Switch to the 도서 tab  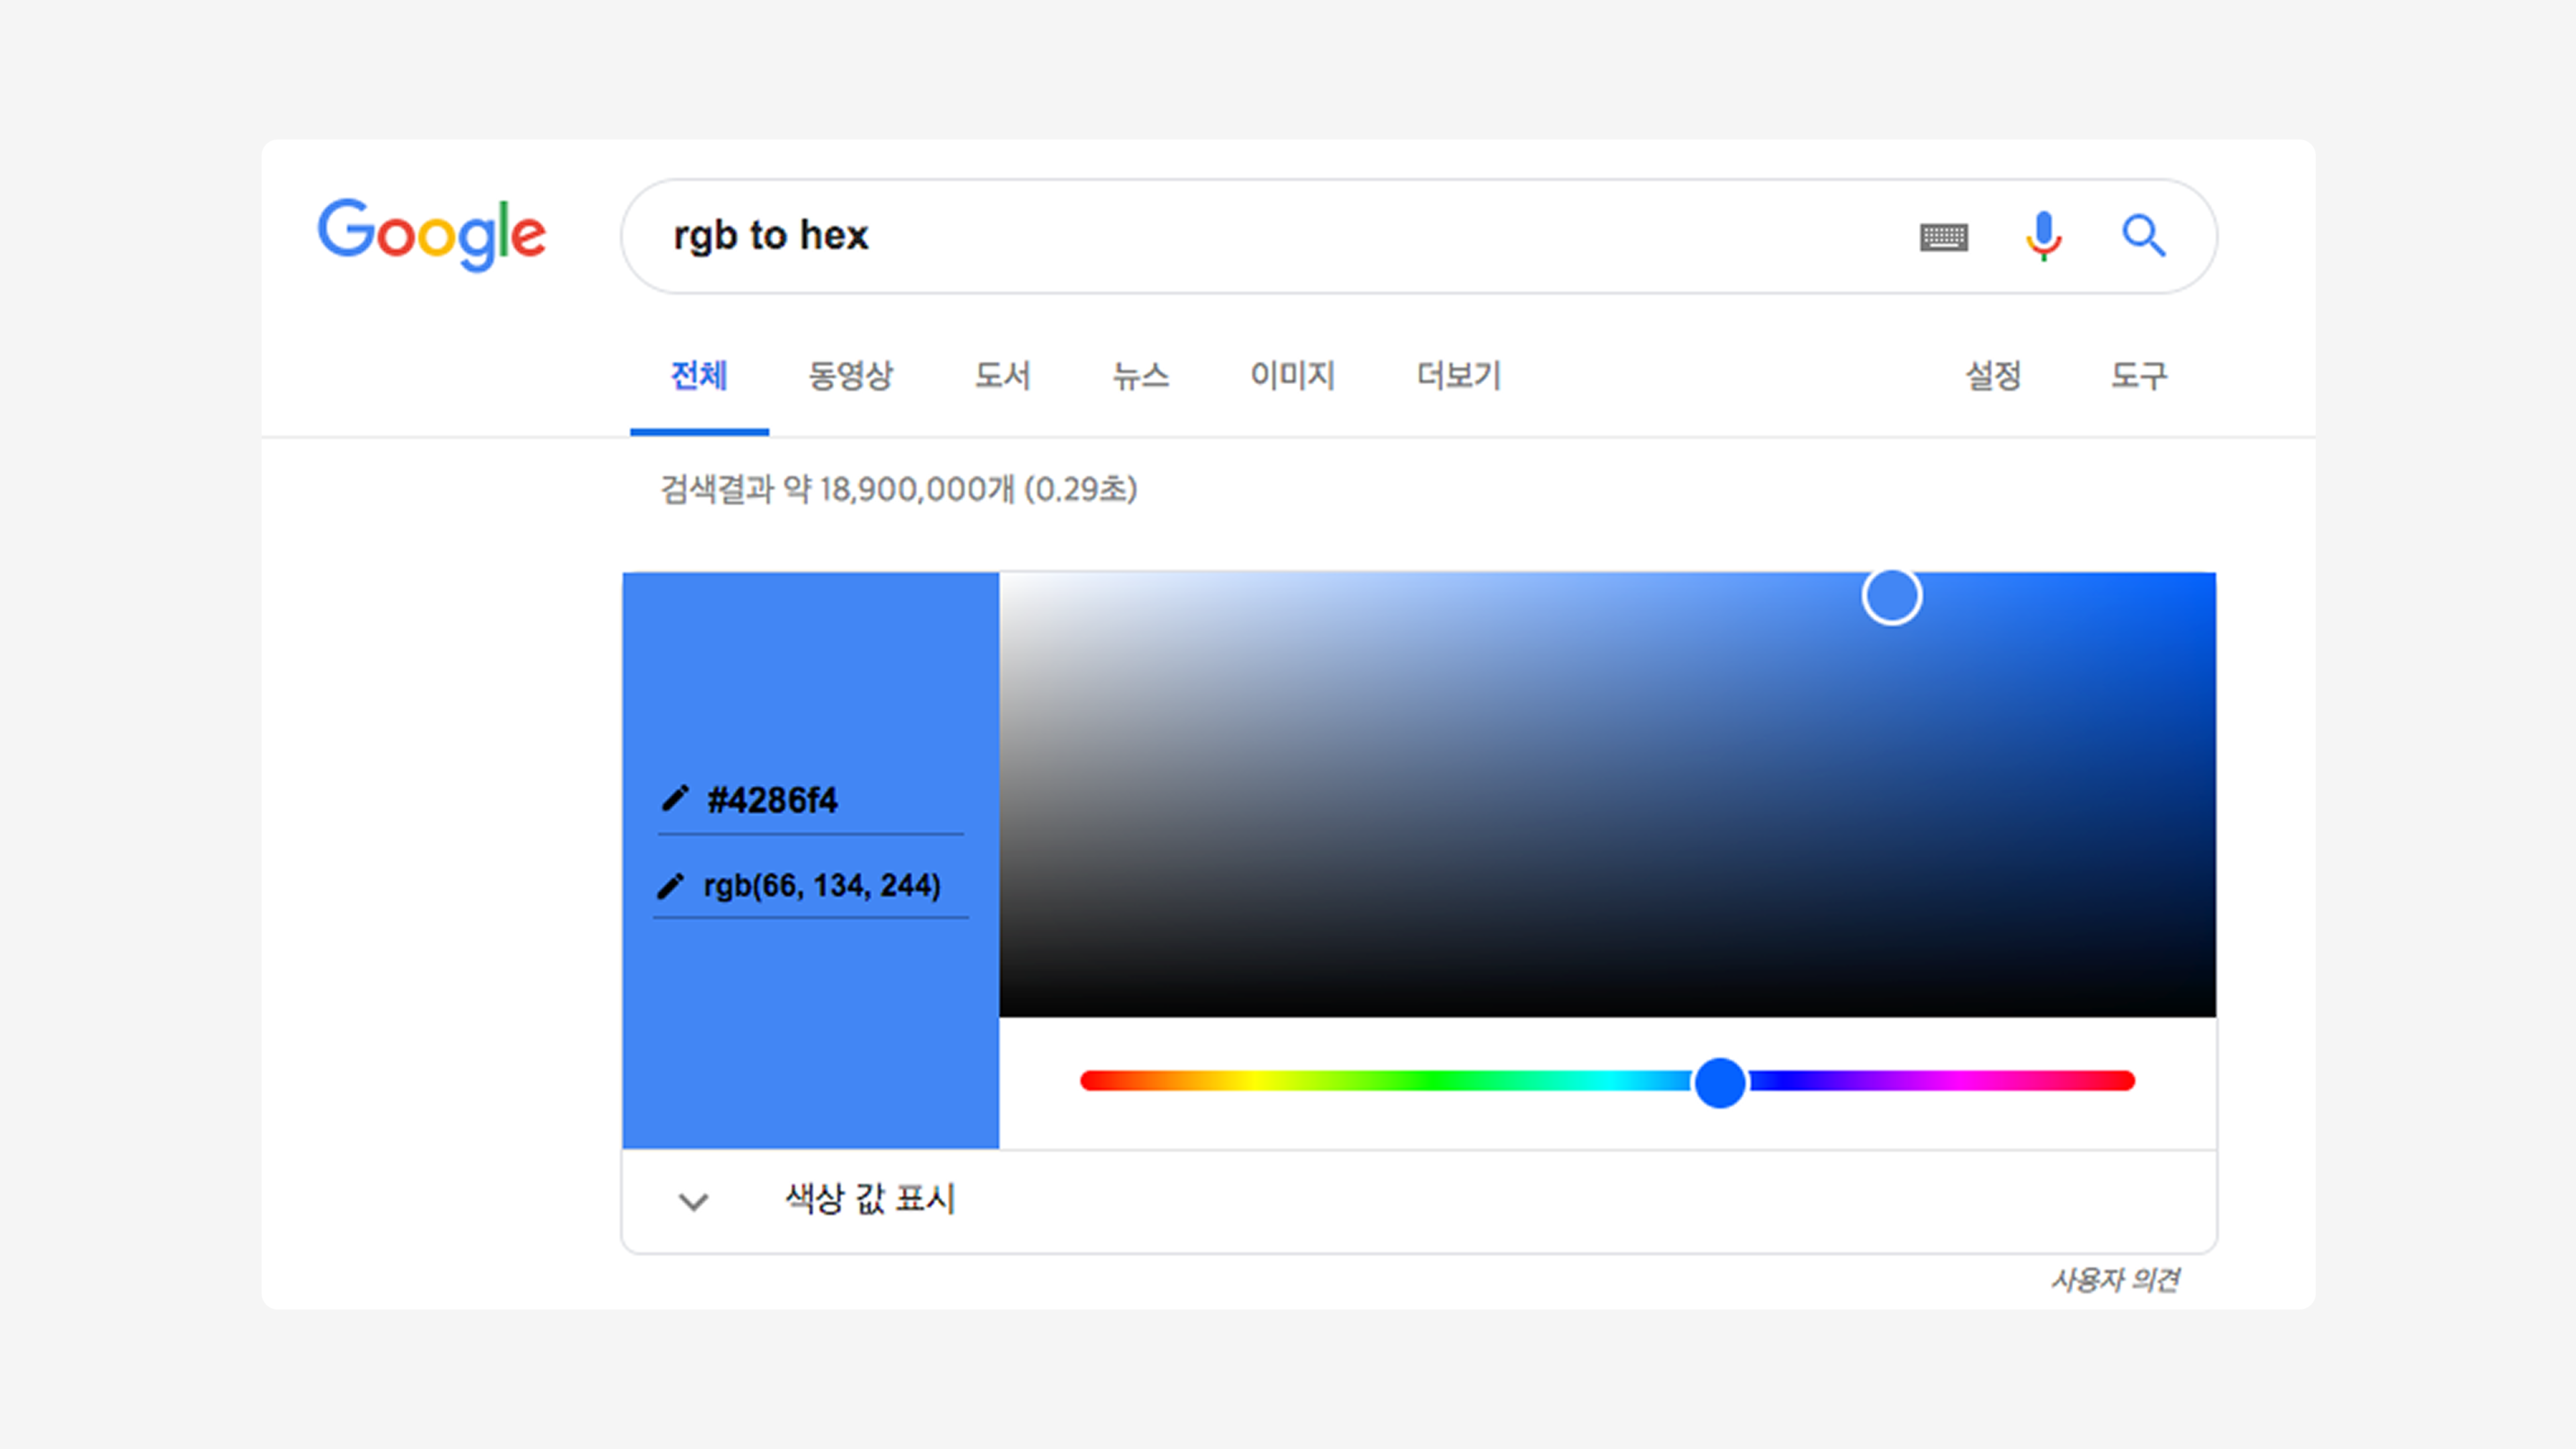[1002, 376]
